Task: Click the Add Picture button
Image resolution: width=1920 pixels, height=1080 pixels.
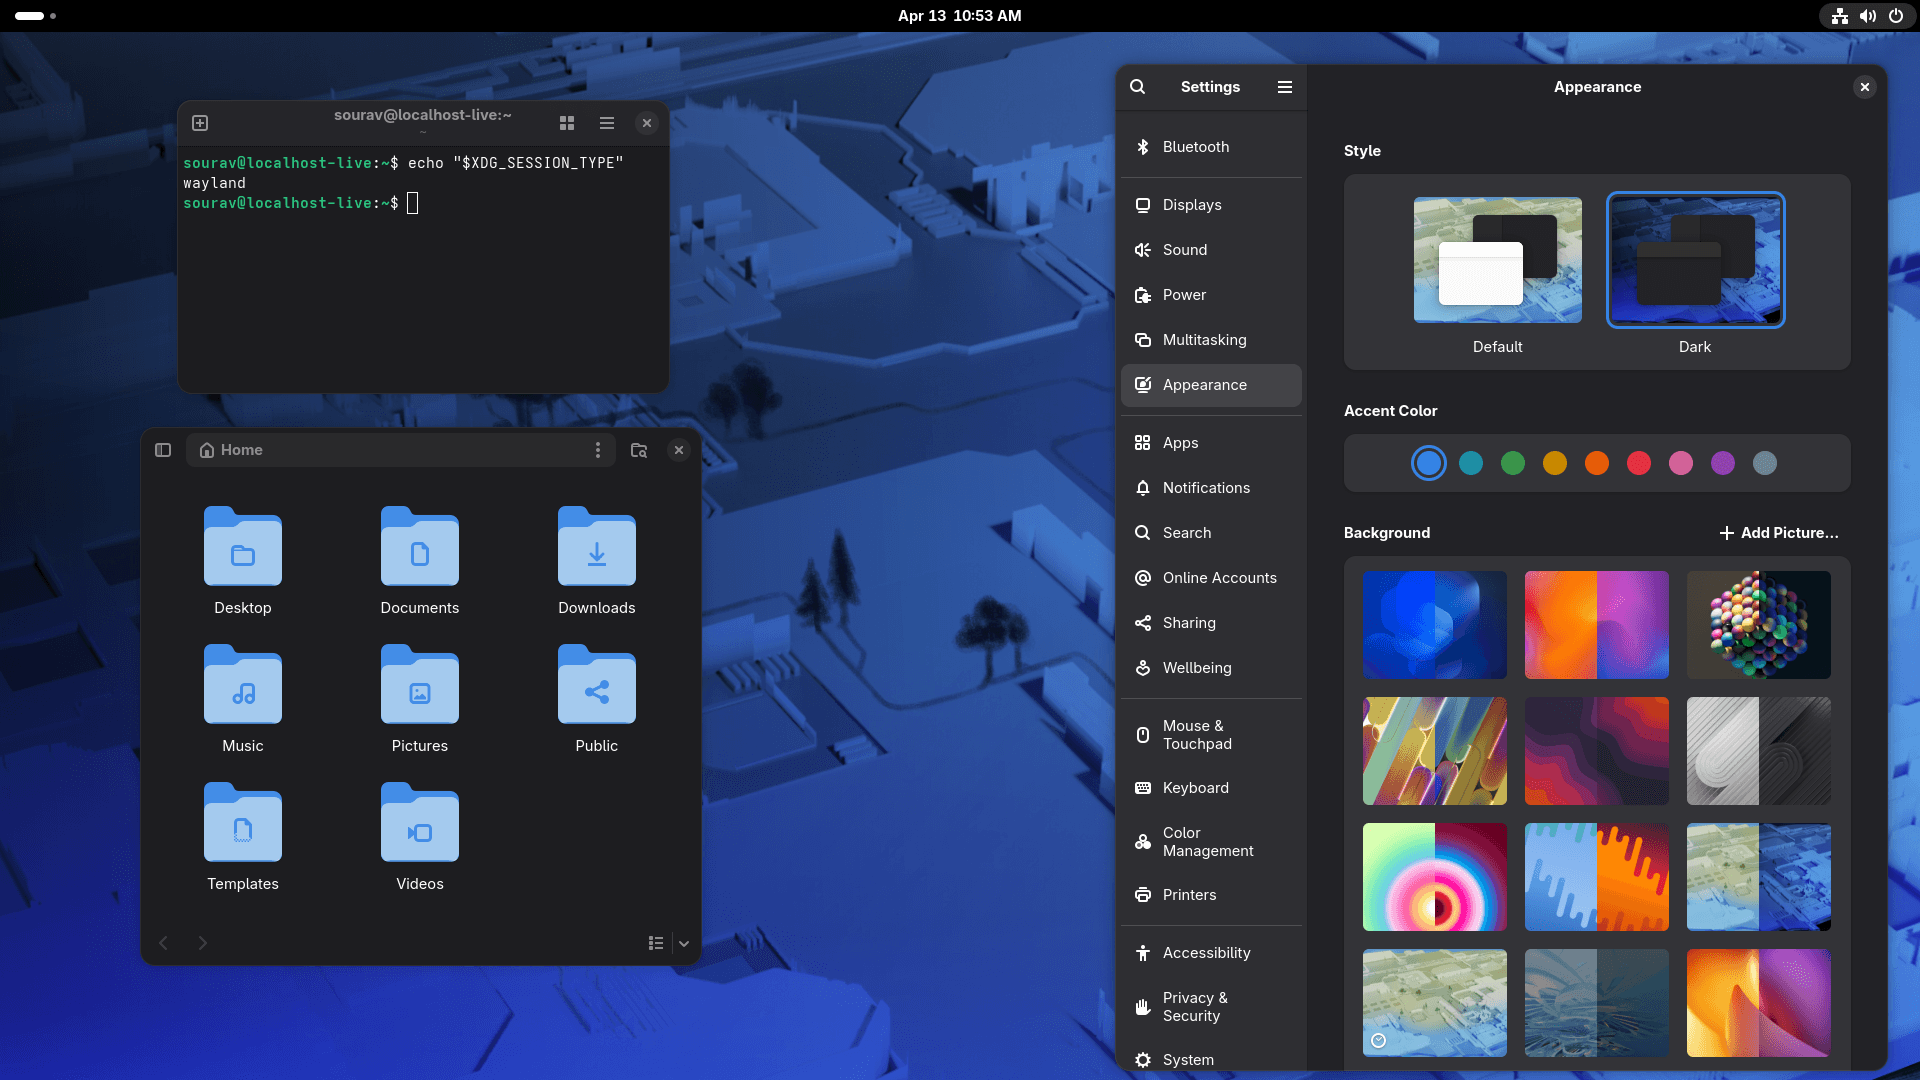Action: pos(1779,533)
